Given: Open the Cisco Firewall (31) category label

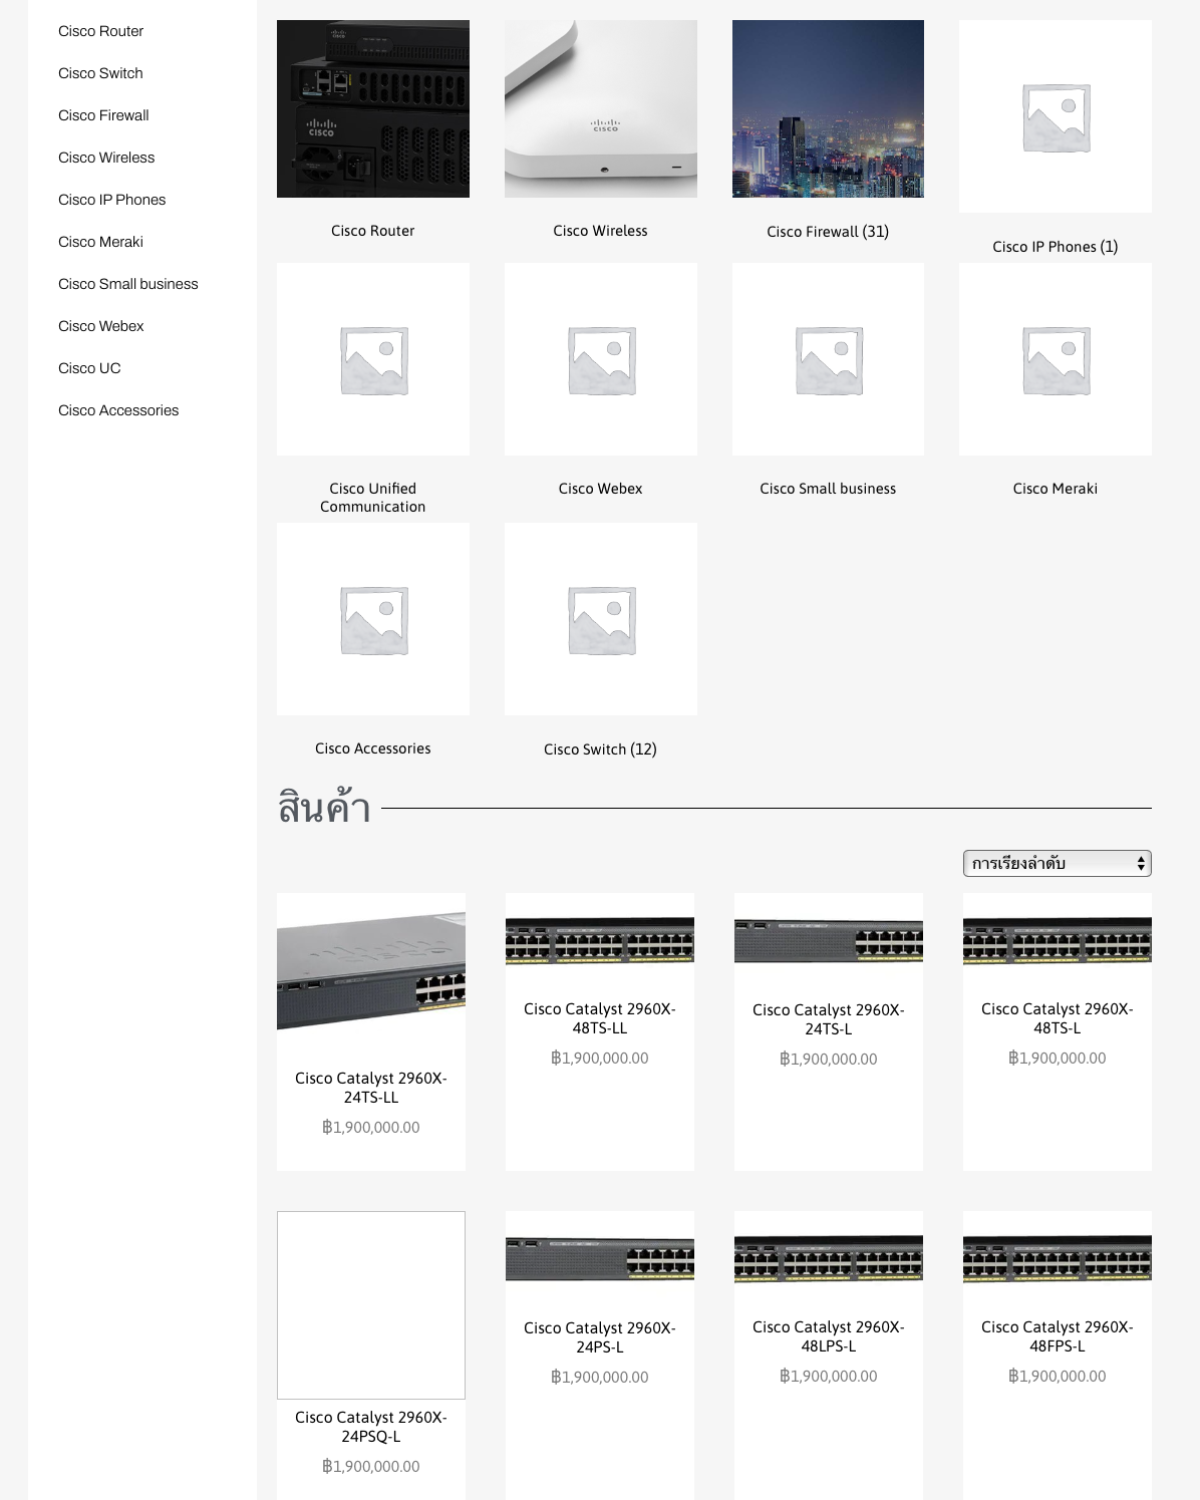Looking at the screenshot, I should [x=827, y=232].
